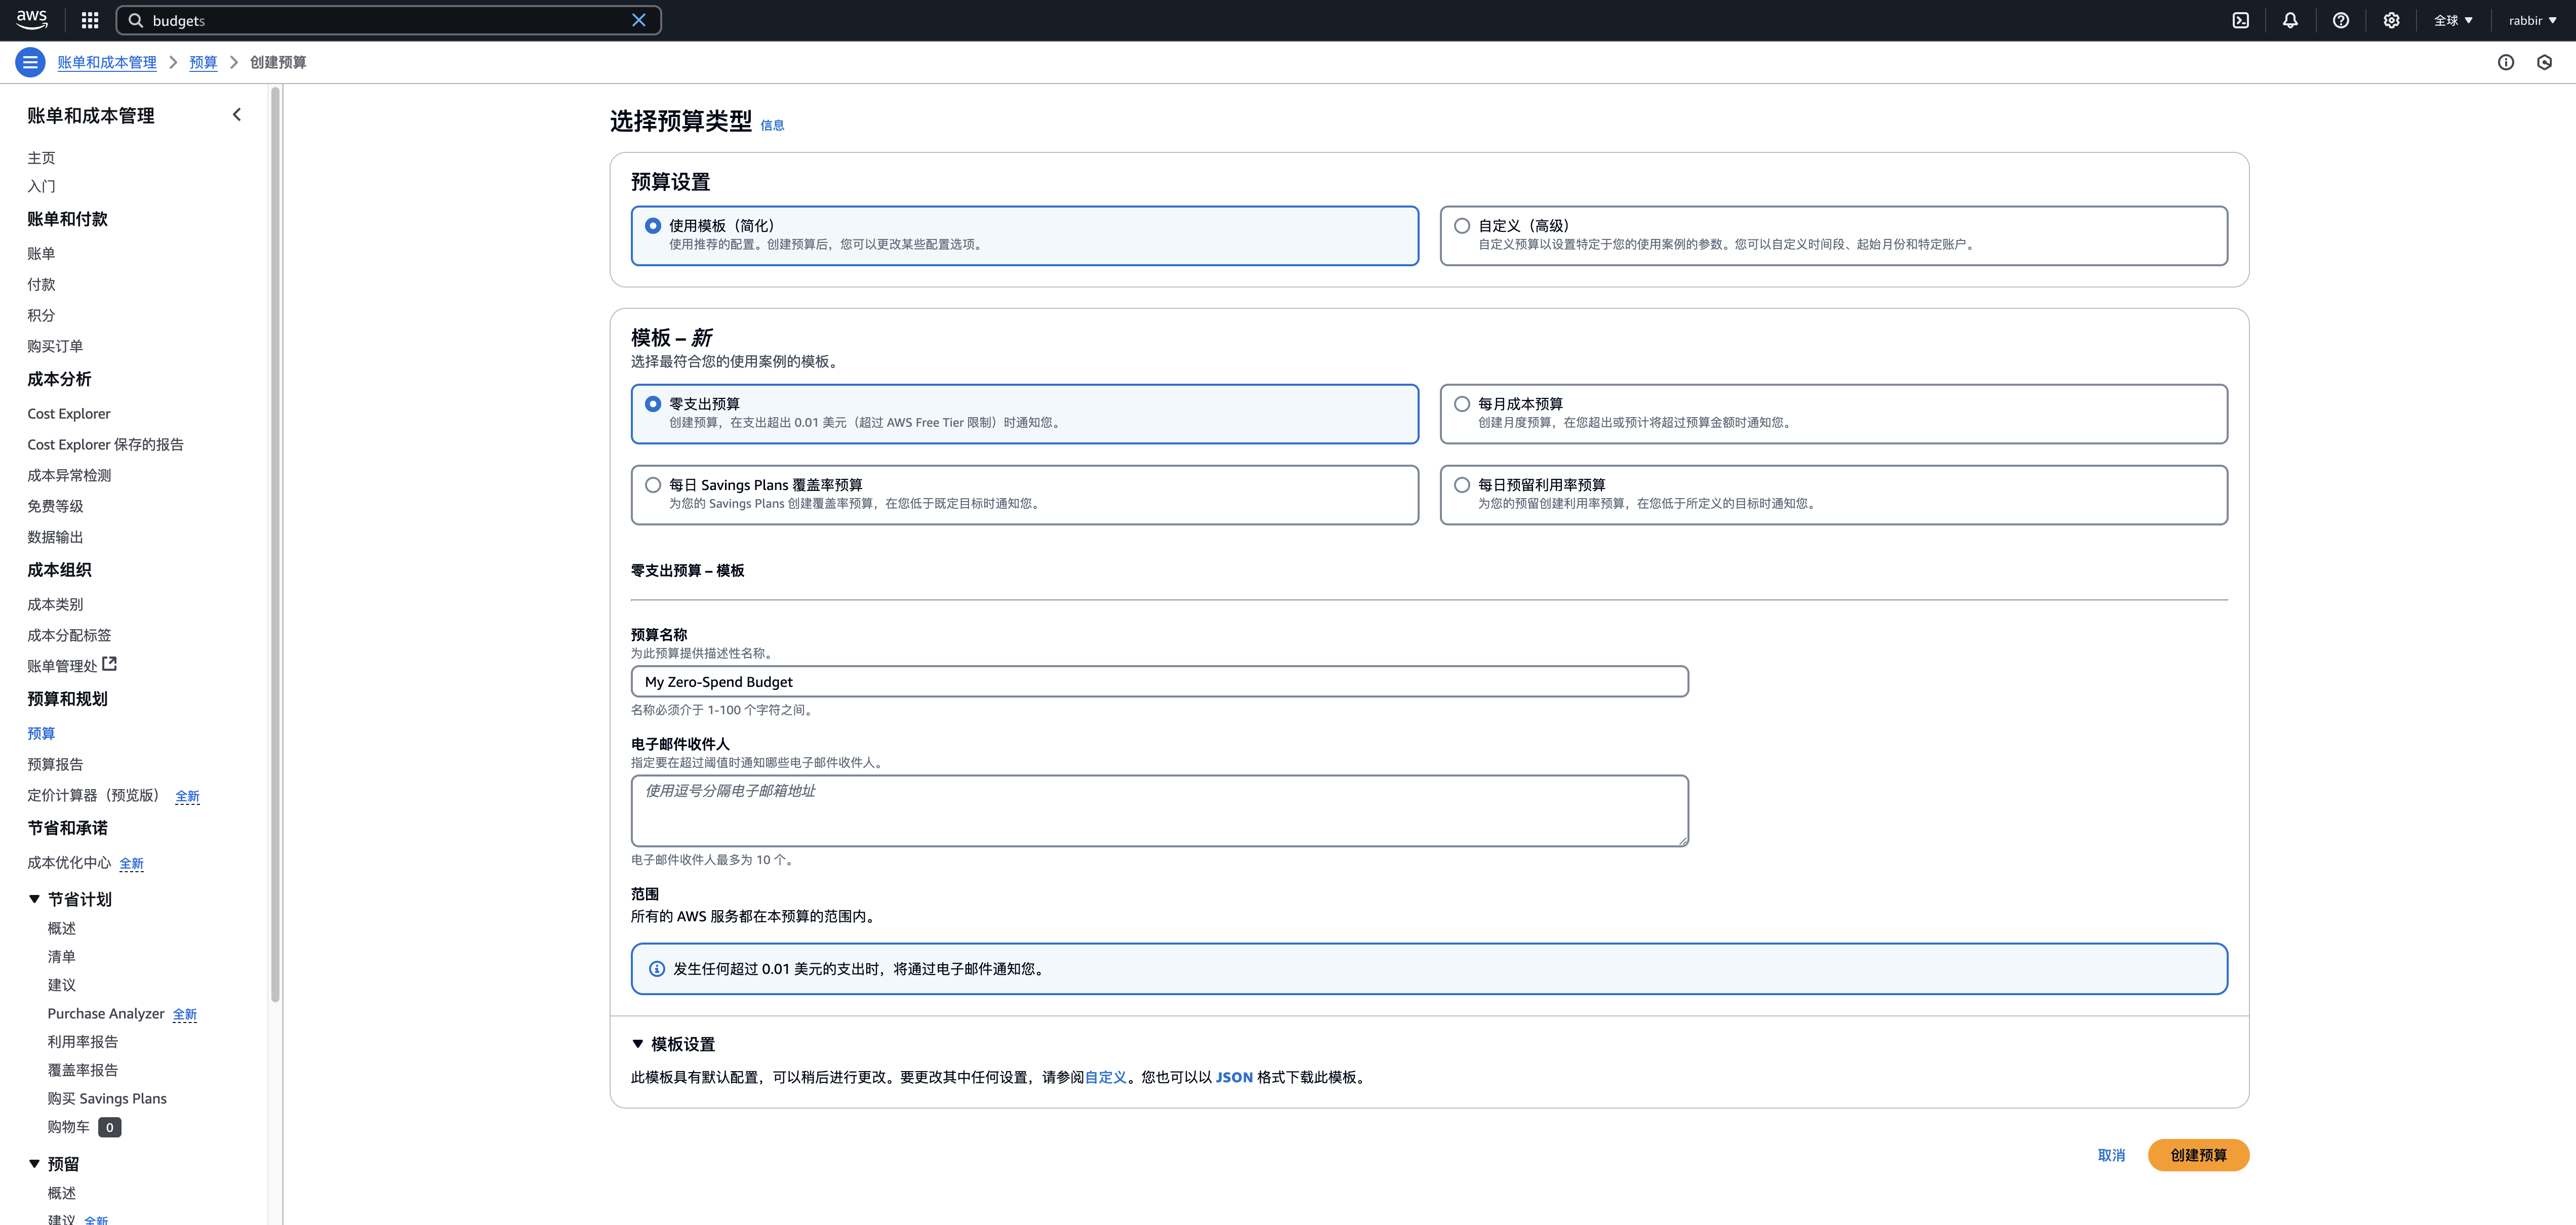Image resolution: width=2576 pixels, height=1225 pixels.
Task: Open 购买订单 in the sidebar
Action: coord(55,346)
